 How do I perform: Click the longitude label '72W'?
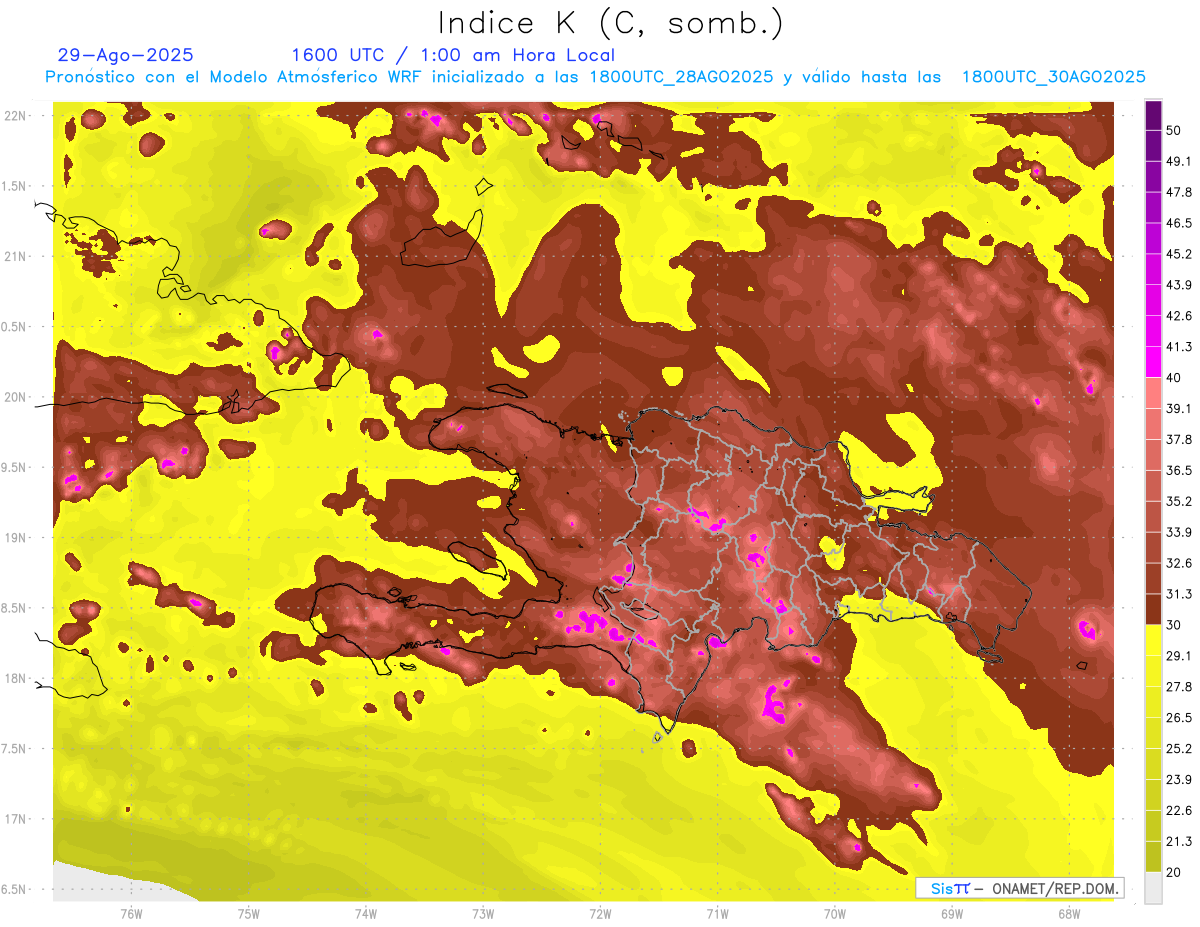[x=600, y=913]
